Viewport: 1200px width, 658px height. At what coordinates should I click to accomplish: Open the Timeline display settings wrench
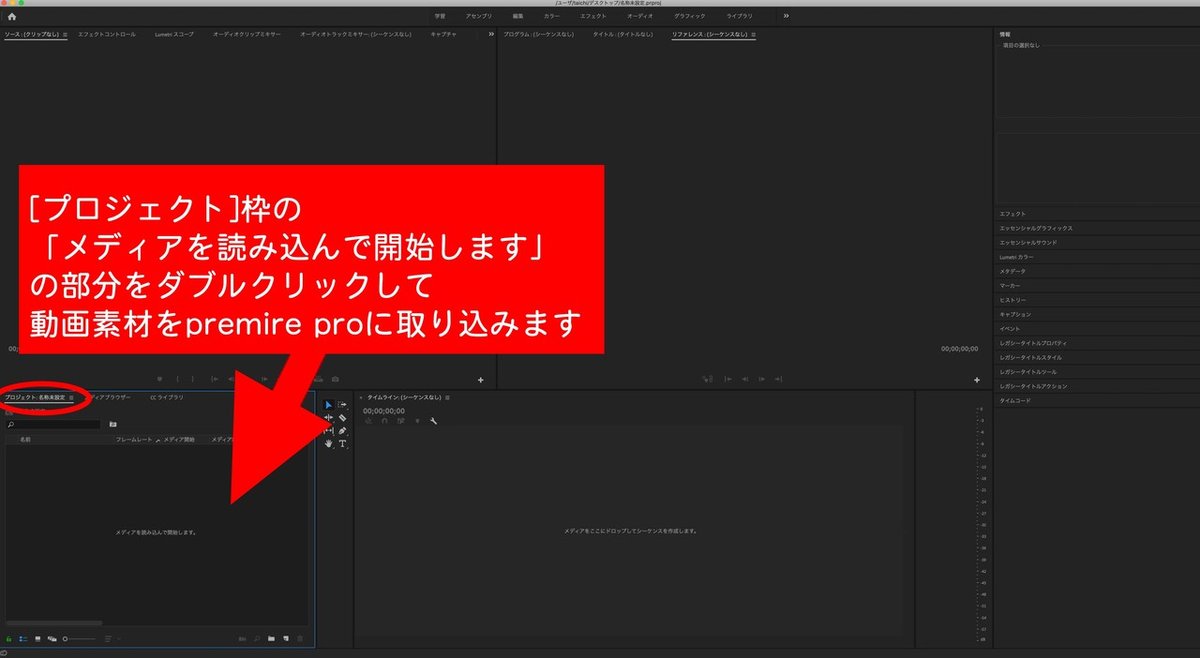point(433,421)
